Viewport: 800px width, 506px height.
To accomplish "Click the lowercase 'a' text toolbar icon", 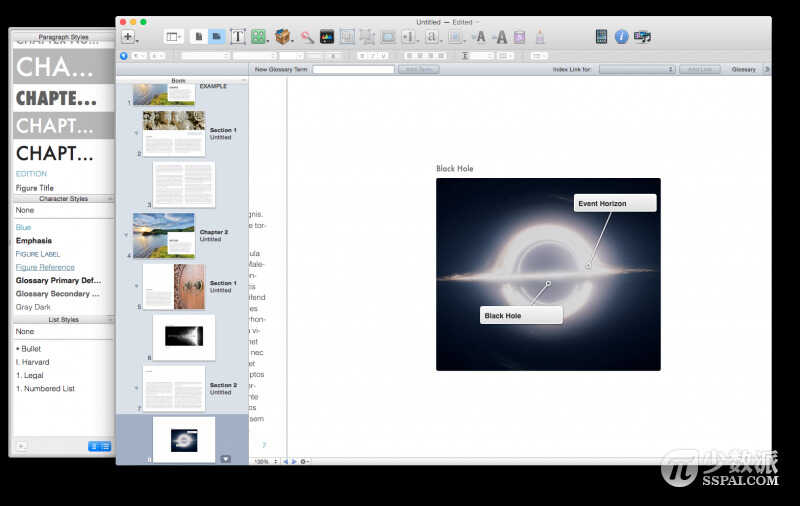I will [432, 37].
